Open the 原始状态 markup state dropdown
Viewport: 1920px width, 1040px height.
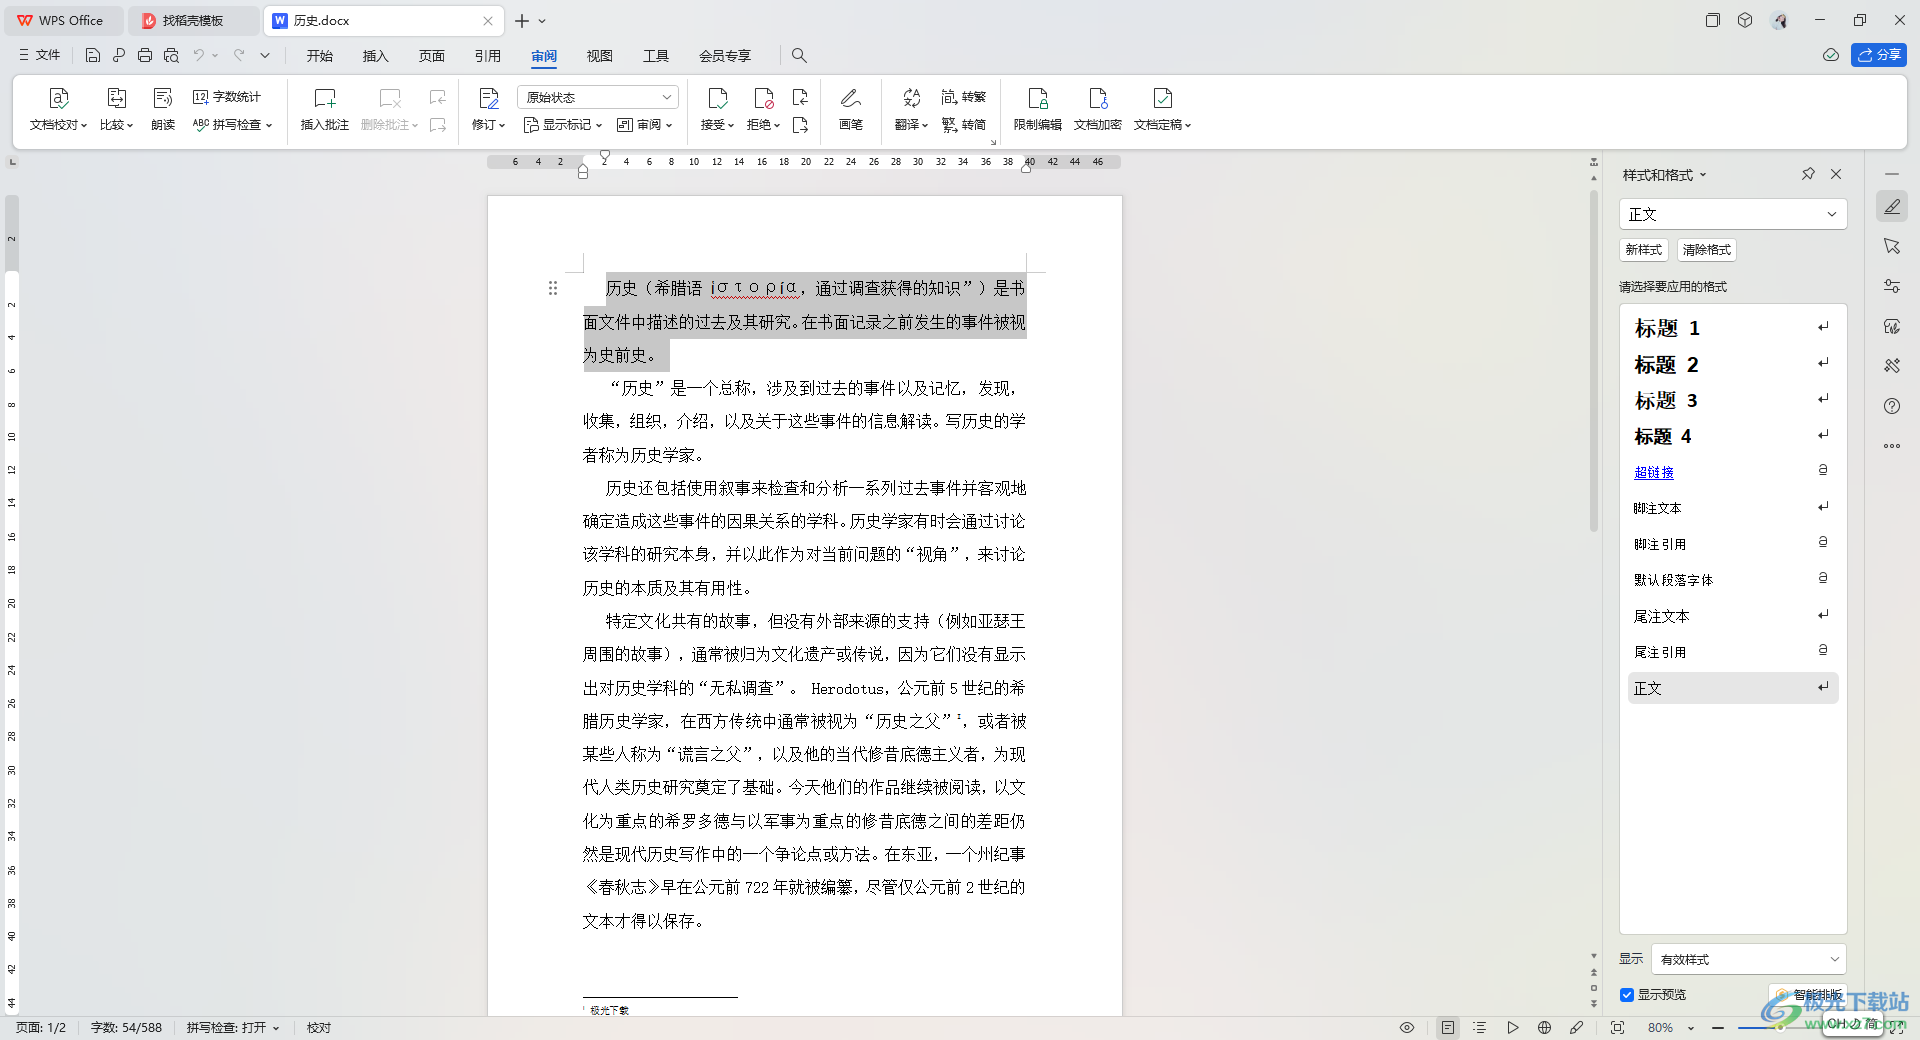click(x=598, y=97)
